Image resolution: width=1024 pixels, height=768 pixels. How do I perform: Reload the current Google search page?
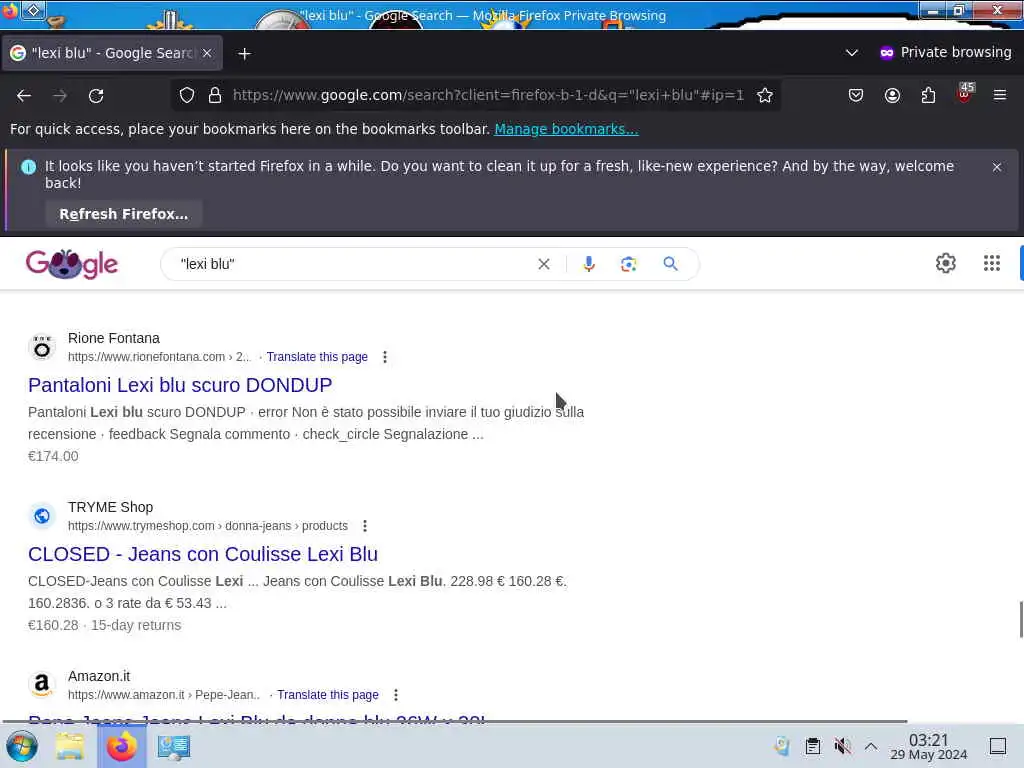[96, 95]
